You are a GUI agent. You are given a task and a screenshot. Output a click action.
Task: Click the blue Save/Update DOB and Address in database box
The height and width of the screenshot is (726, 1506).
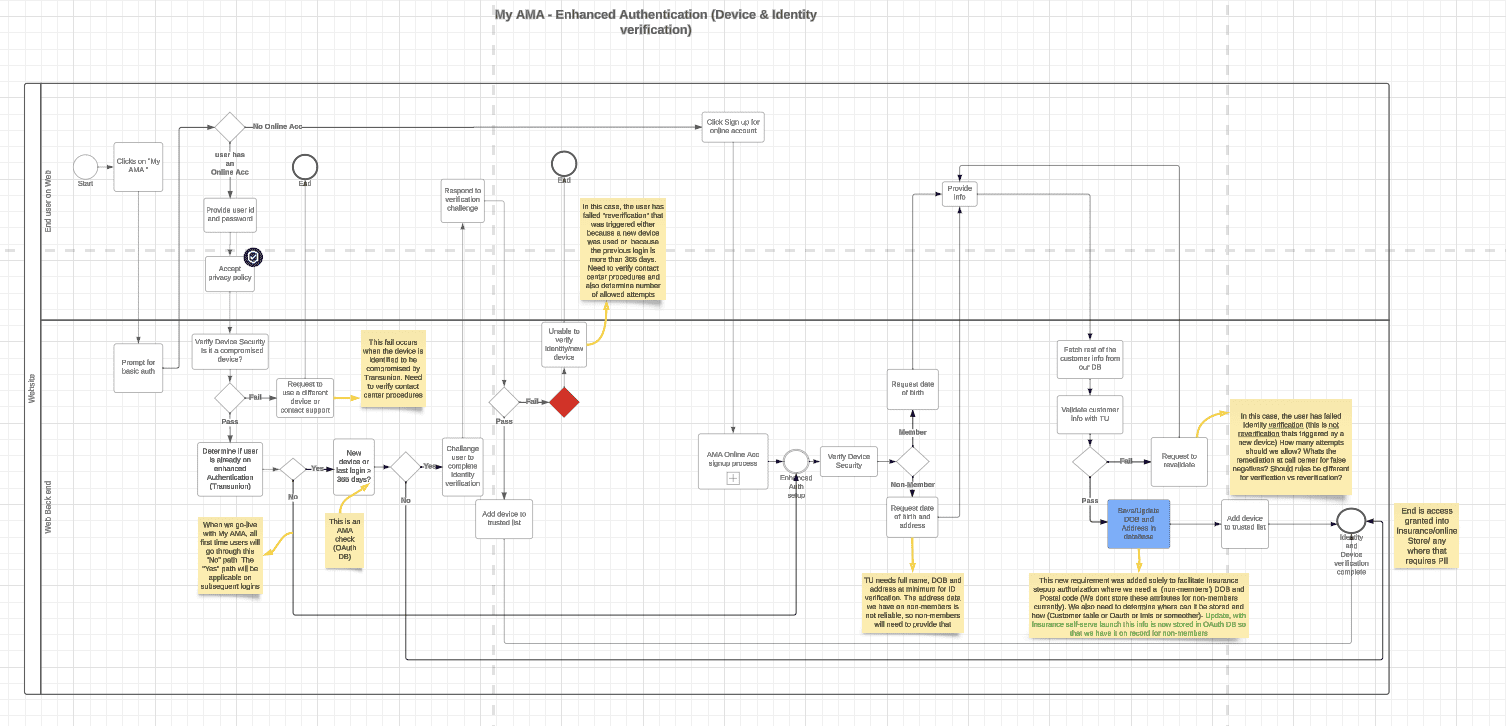(x=1139, y=524)
